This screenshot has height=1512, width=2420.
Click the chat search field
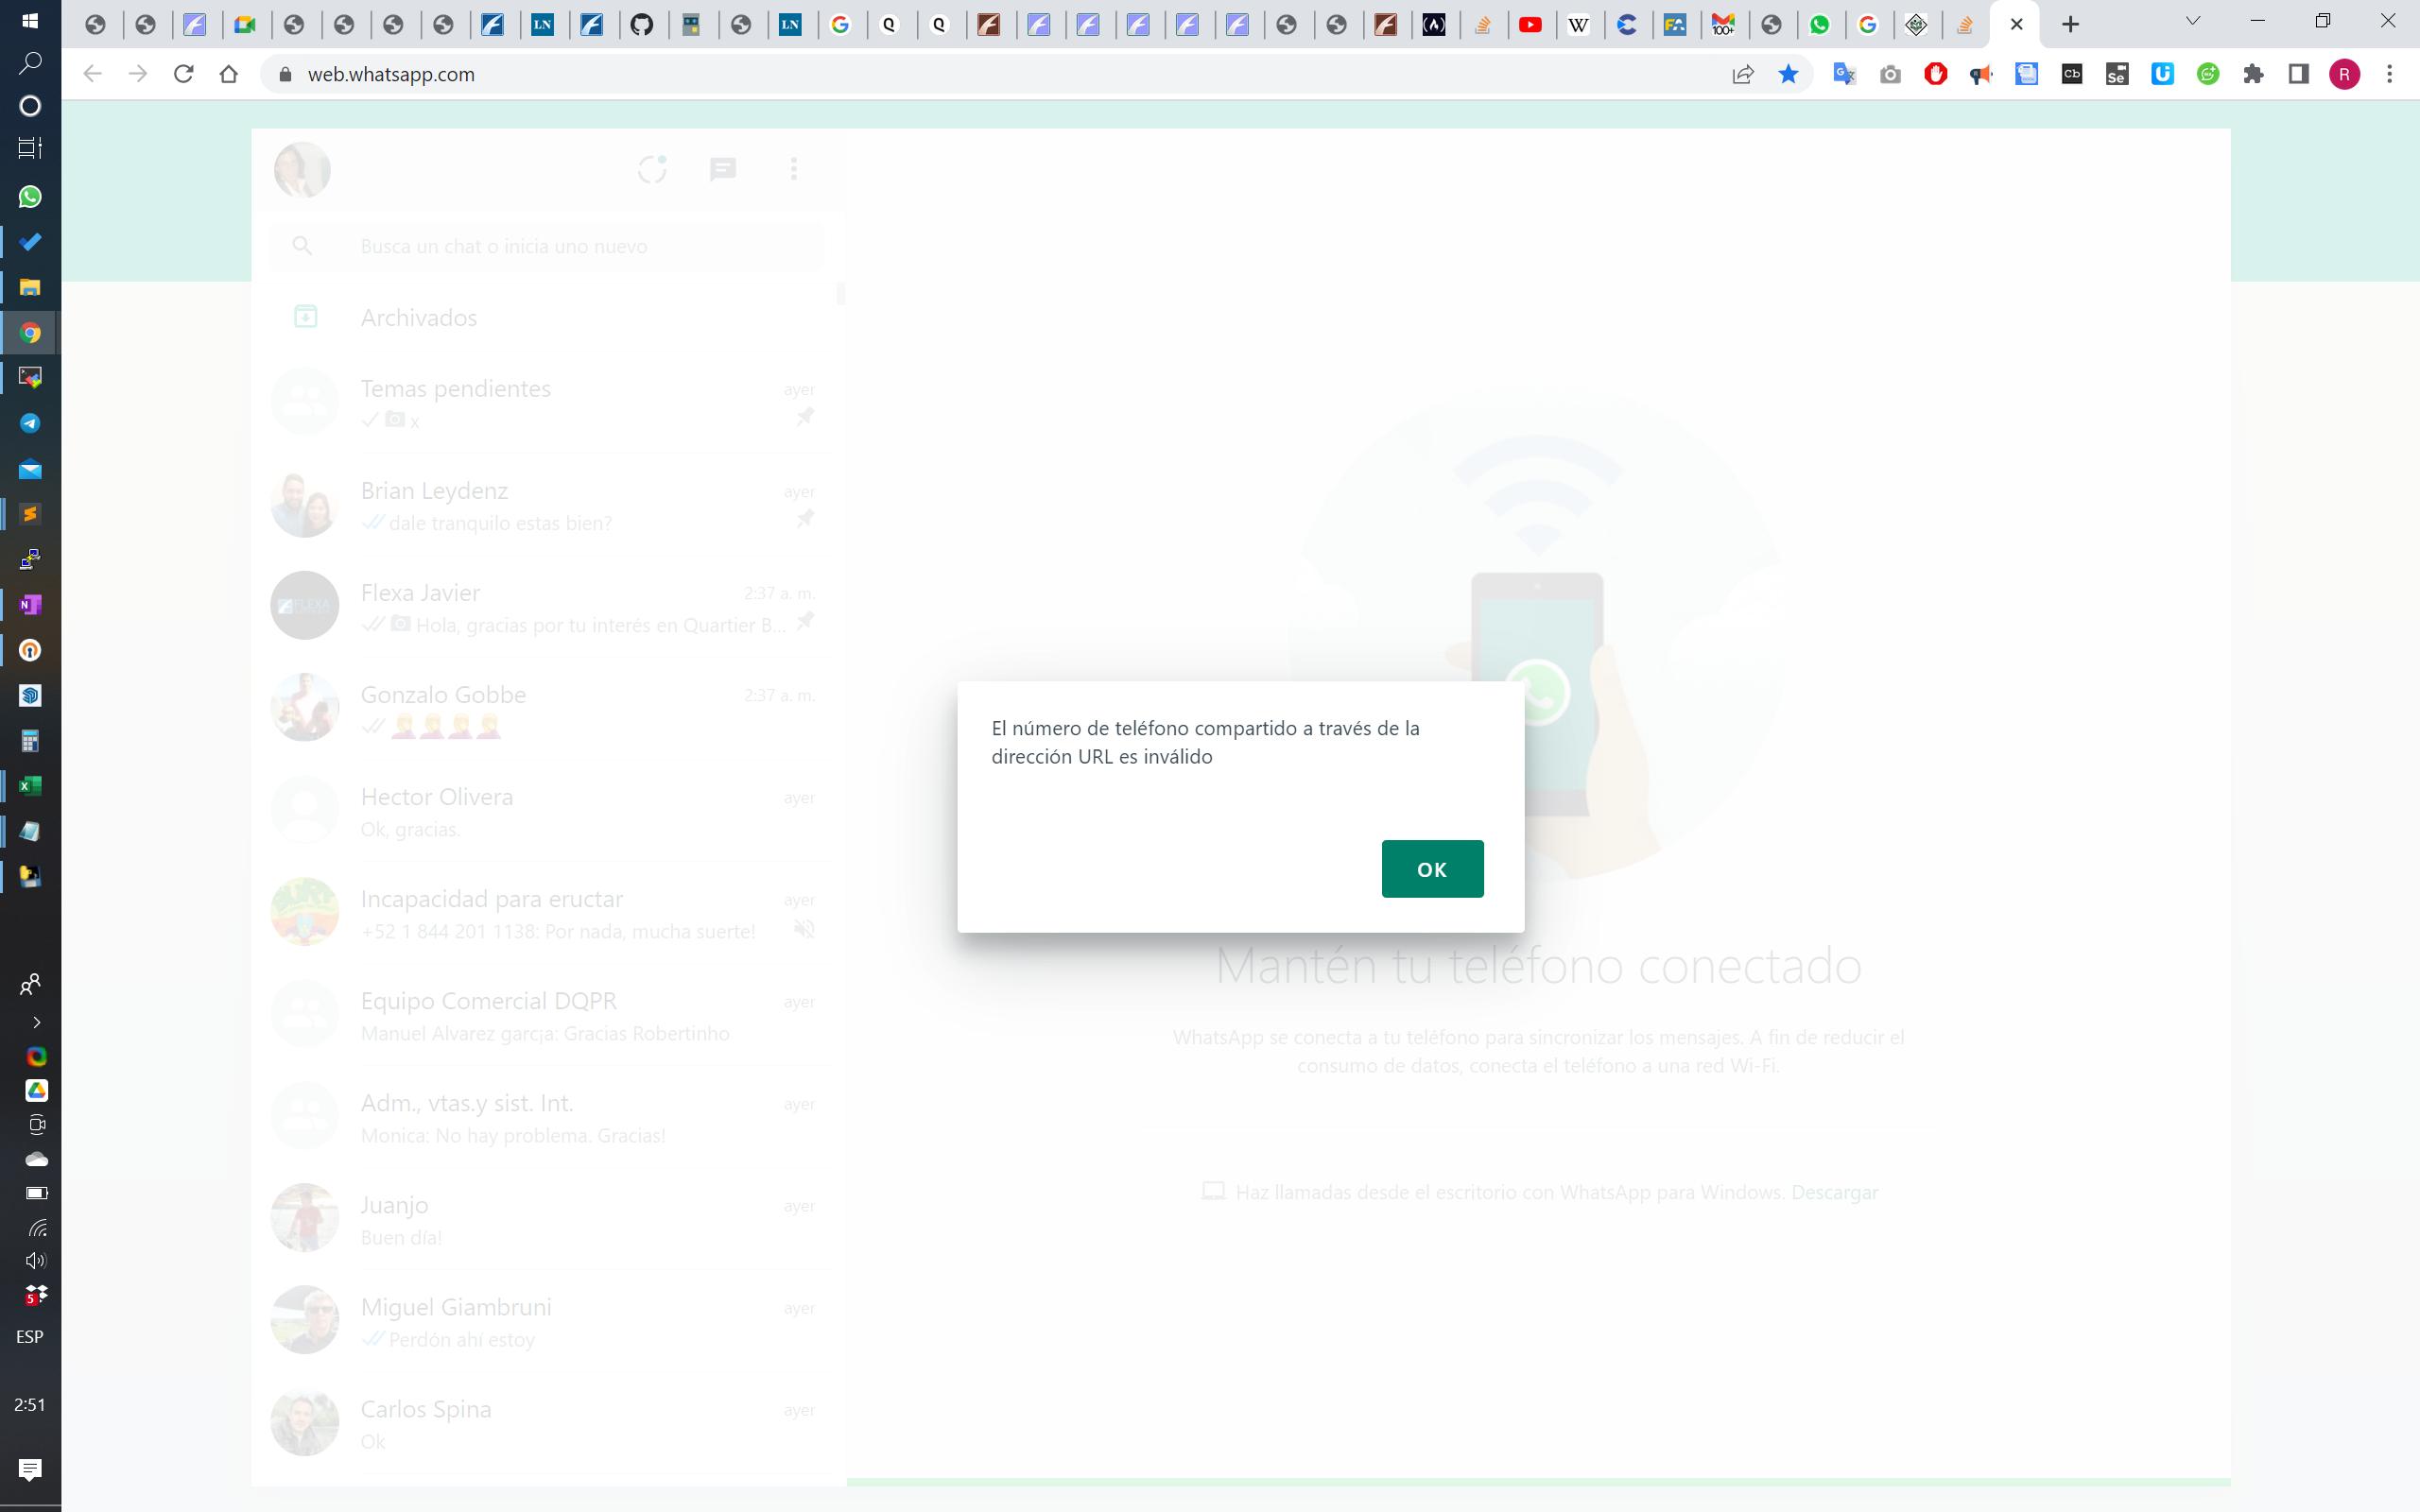pos(546,246)
